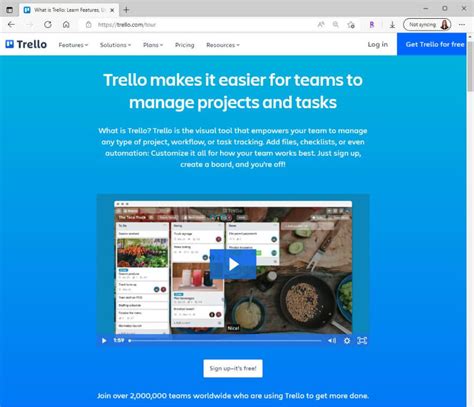Open the read aloud icon in address bar
The height and width of the screenshot is (407, 474).
[x=321, y=25]
